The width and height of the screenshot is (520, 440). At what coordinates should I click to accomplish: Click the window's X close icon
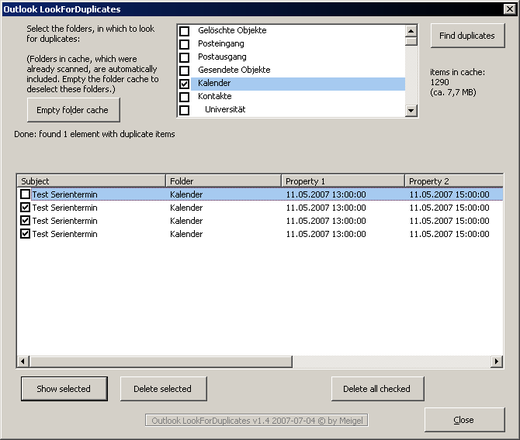tap(510, 9)
